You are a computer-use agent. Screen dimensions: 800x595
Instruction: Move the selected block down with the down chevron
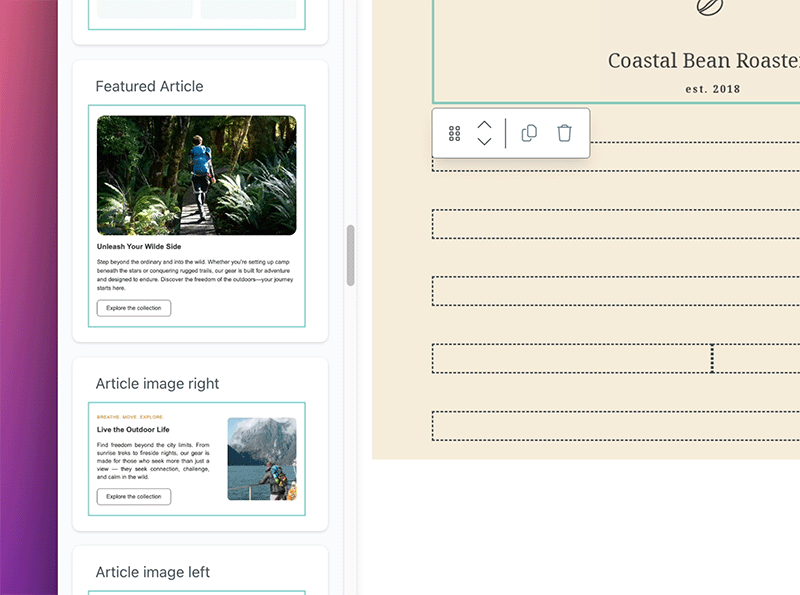485,142
